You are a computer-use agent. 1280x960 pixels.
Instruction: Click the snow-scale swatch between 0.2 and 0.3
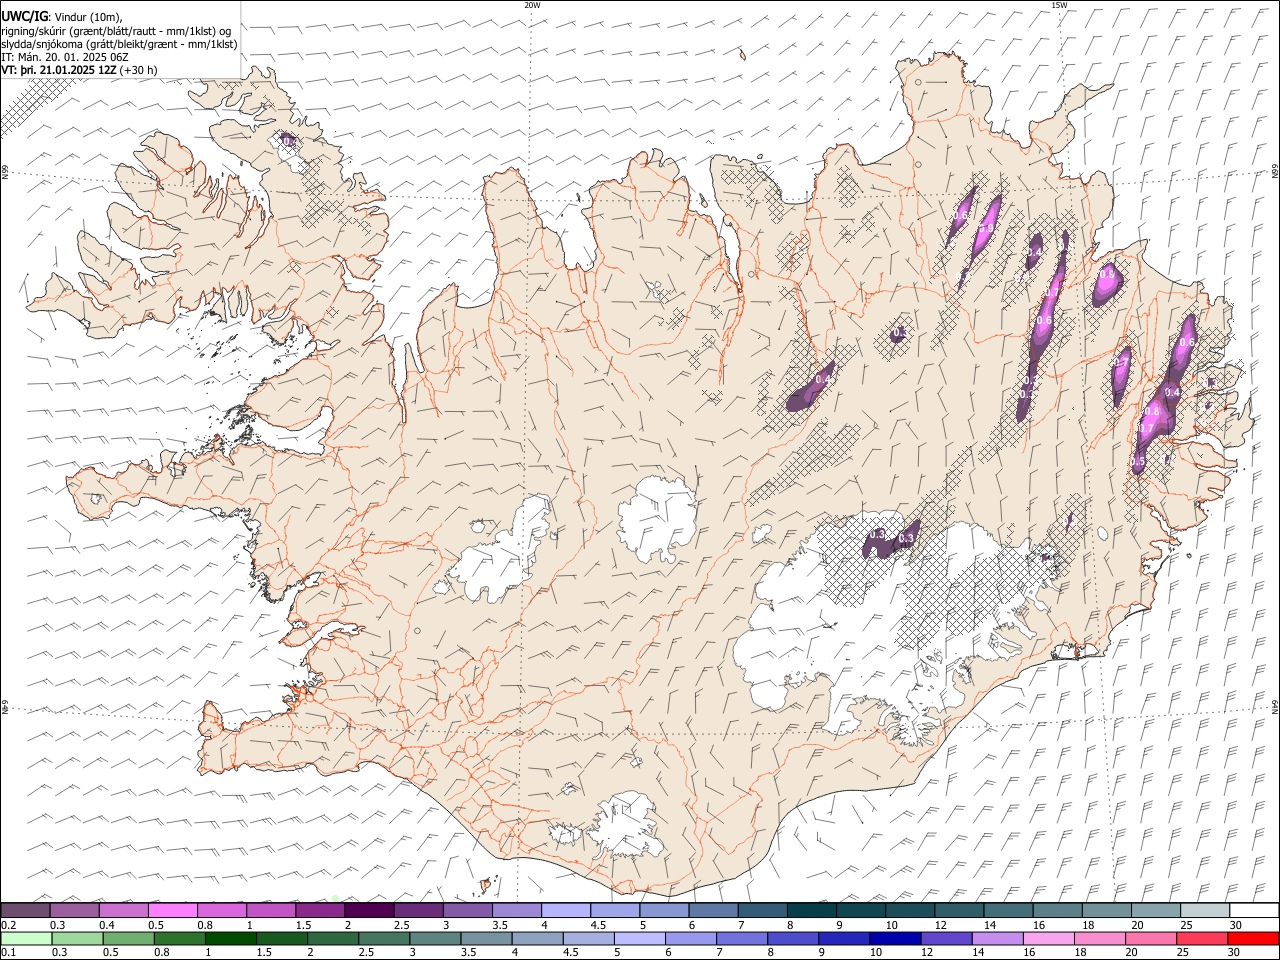[x=26, y=910]
